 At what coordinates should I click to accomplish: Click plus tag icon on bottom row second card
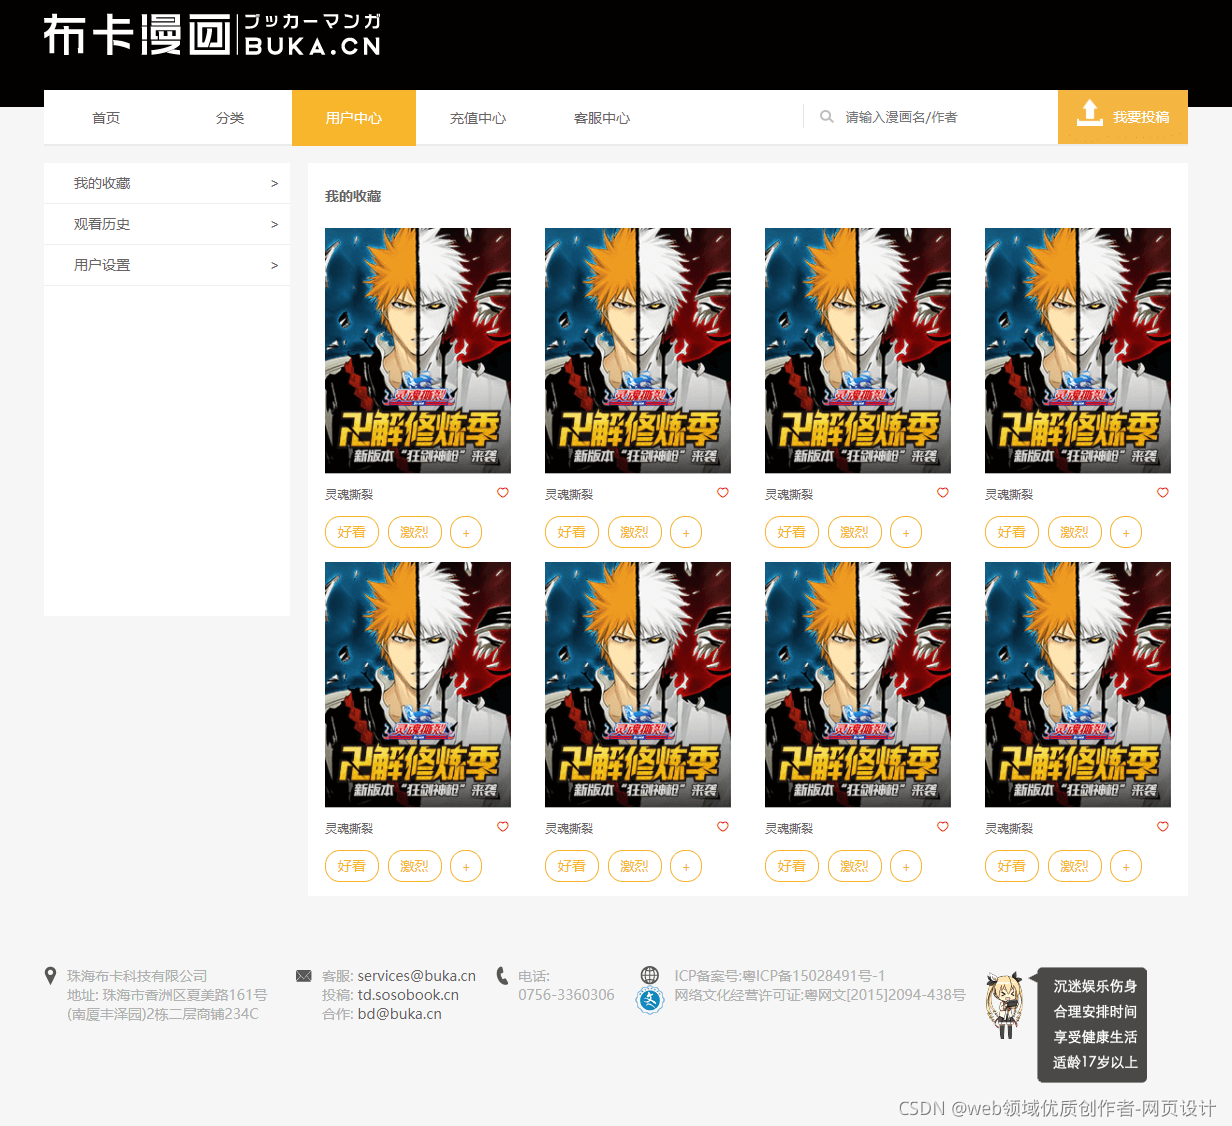coord(686,866)
